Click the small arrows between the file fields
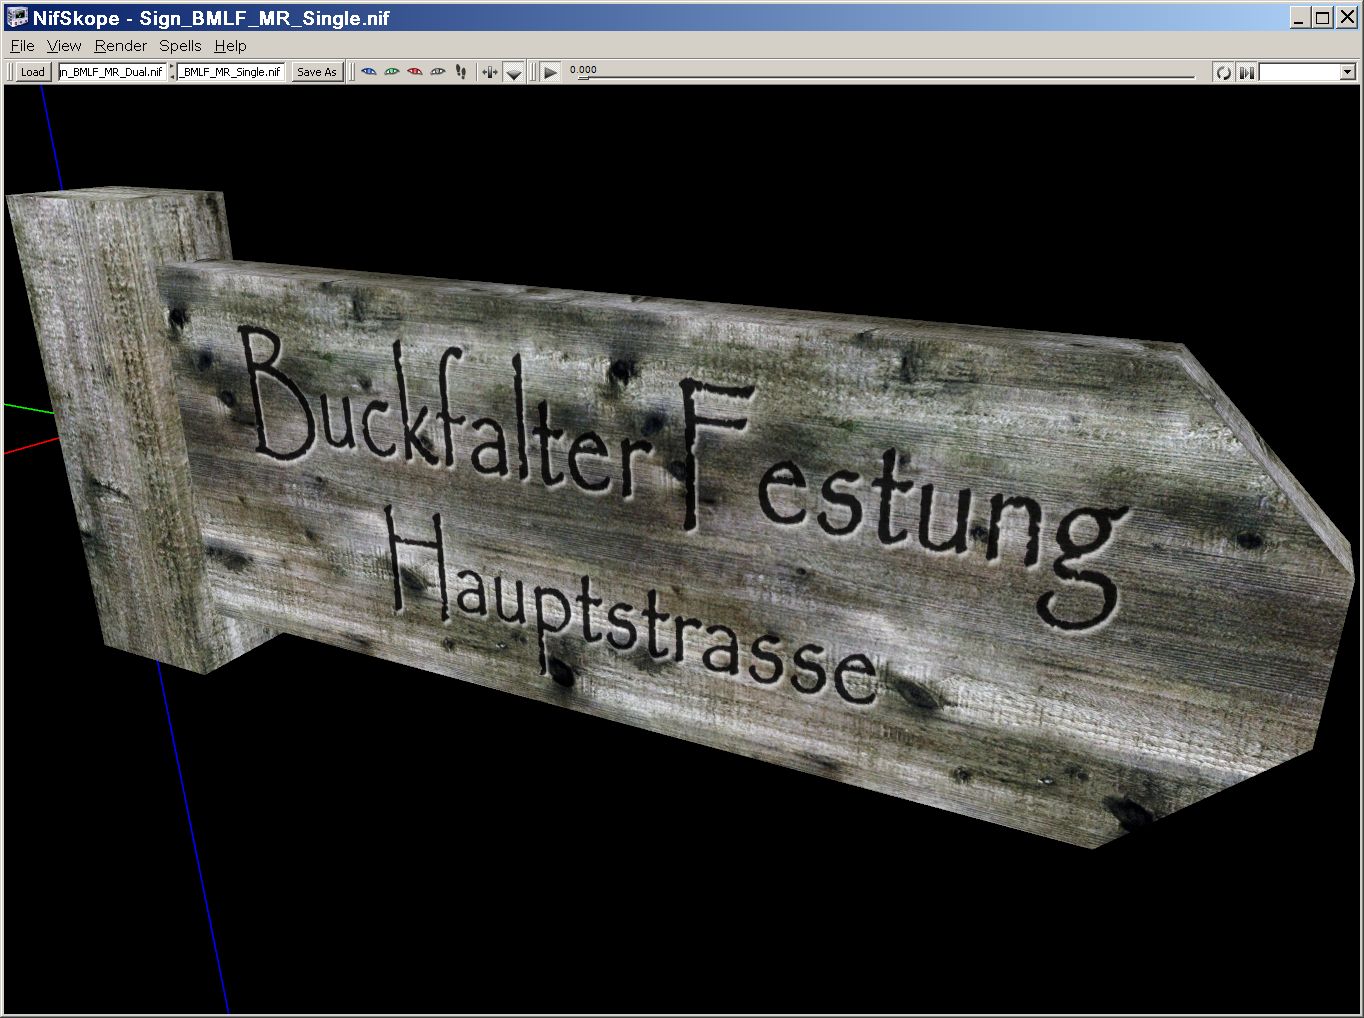 (171, 72)
